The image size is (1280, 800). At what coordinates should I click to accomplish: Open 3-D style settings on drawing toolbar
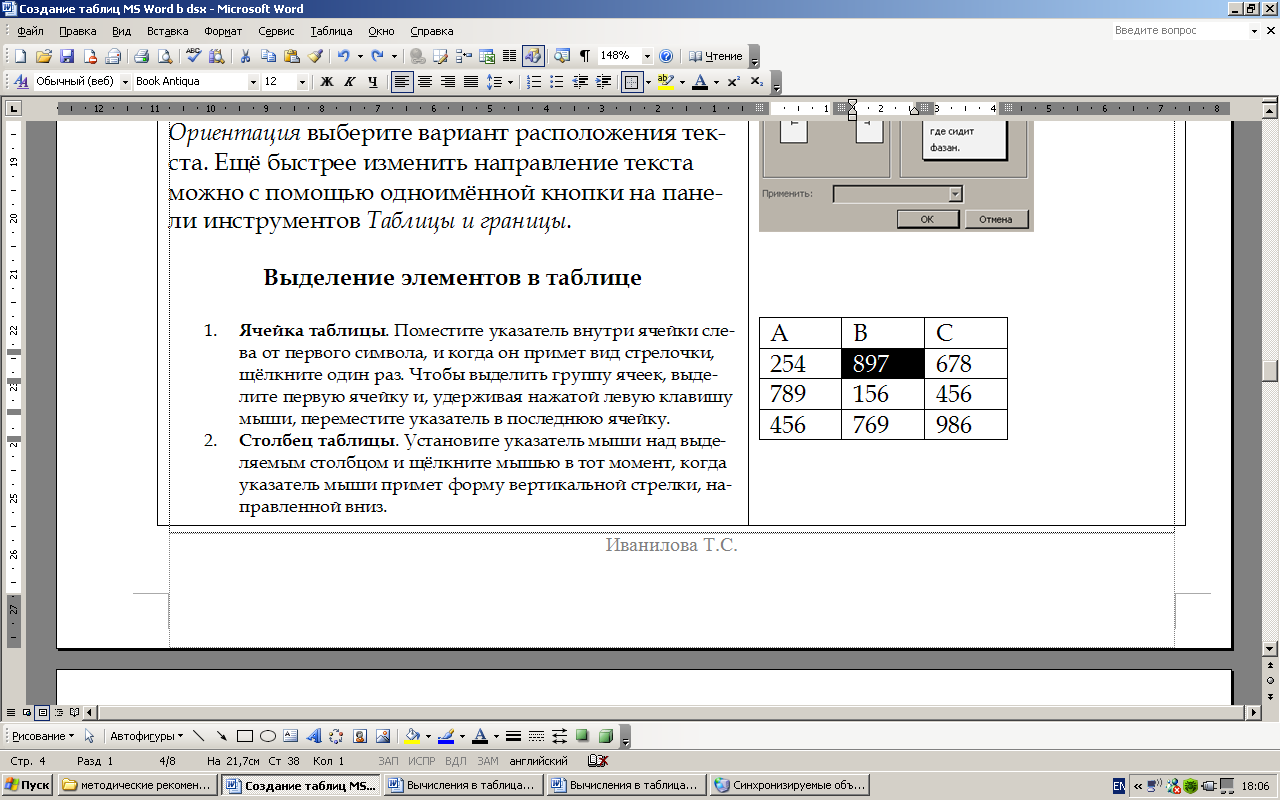605,736
